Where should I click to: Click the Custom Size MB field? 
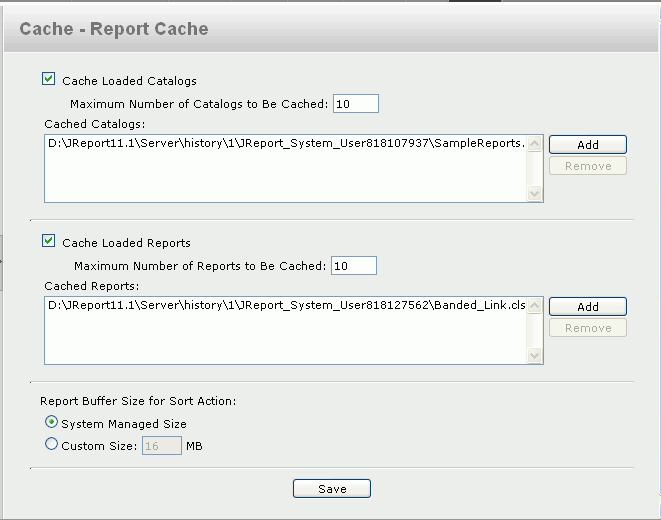[162, 446]
